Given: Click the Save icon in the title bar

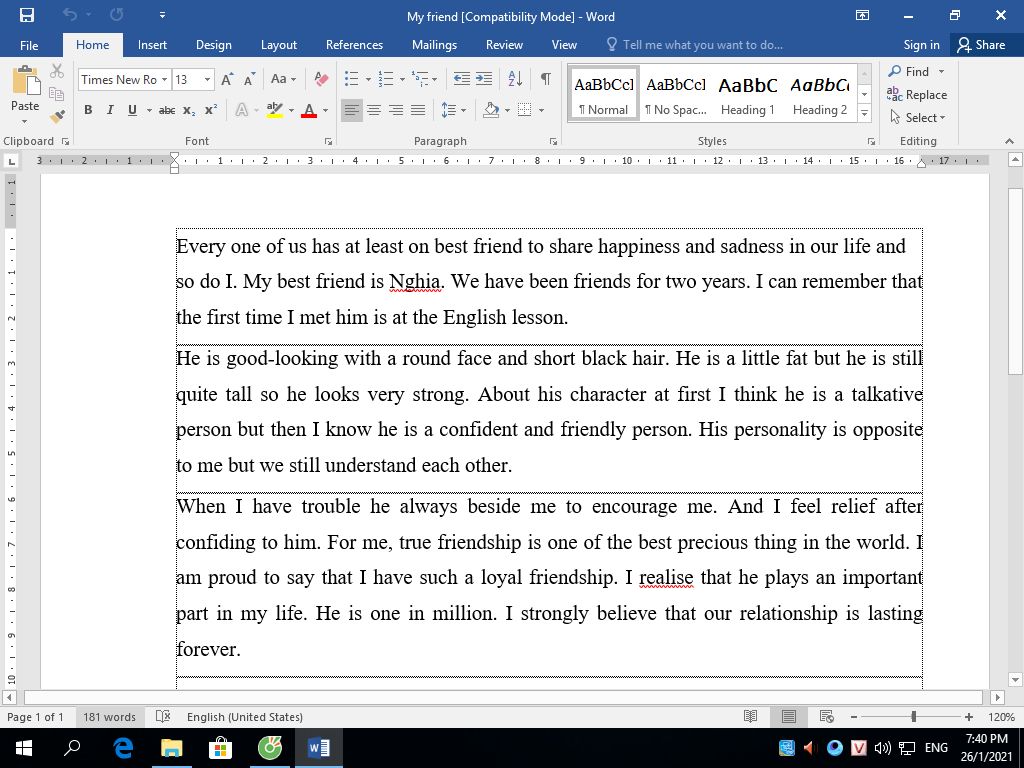Looking at the screenshot, I should [27, 15].
